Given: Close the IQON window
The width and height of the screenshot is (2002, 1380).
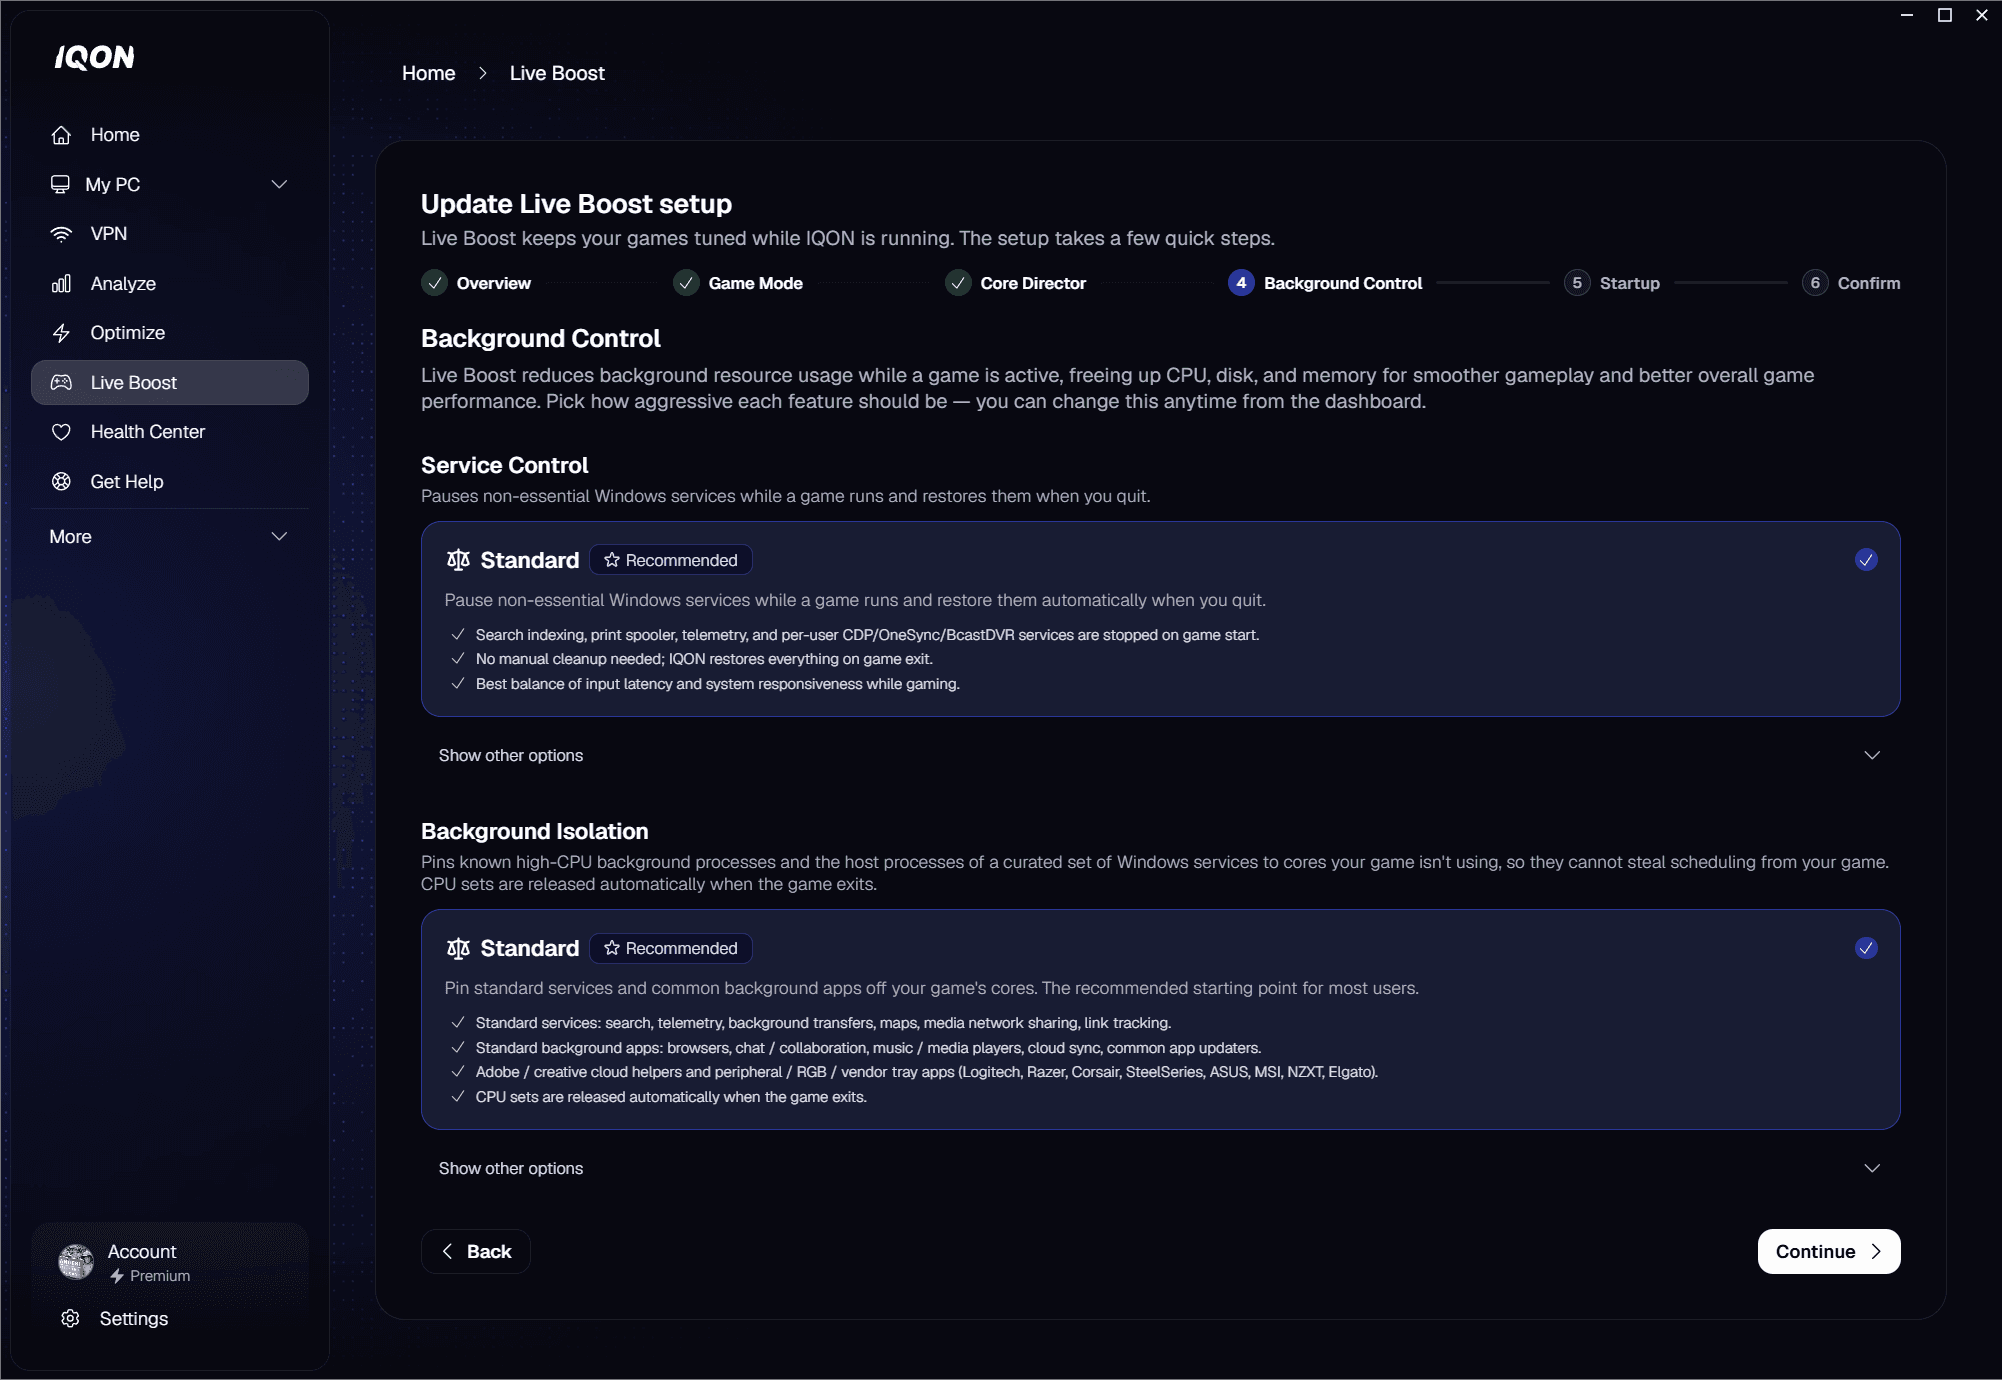Looking at the screenshot, I should (1982, 15).
